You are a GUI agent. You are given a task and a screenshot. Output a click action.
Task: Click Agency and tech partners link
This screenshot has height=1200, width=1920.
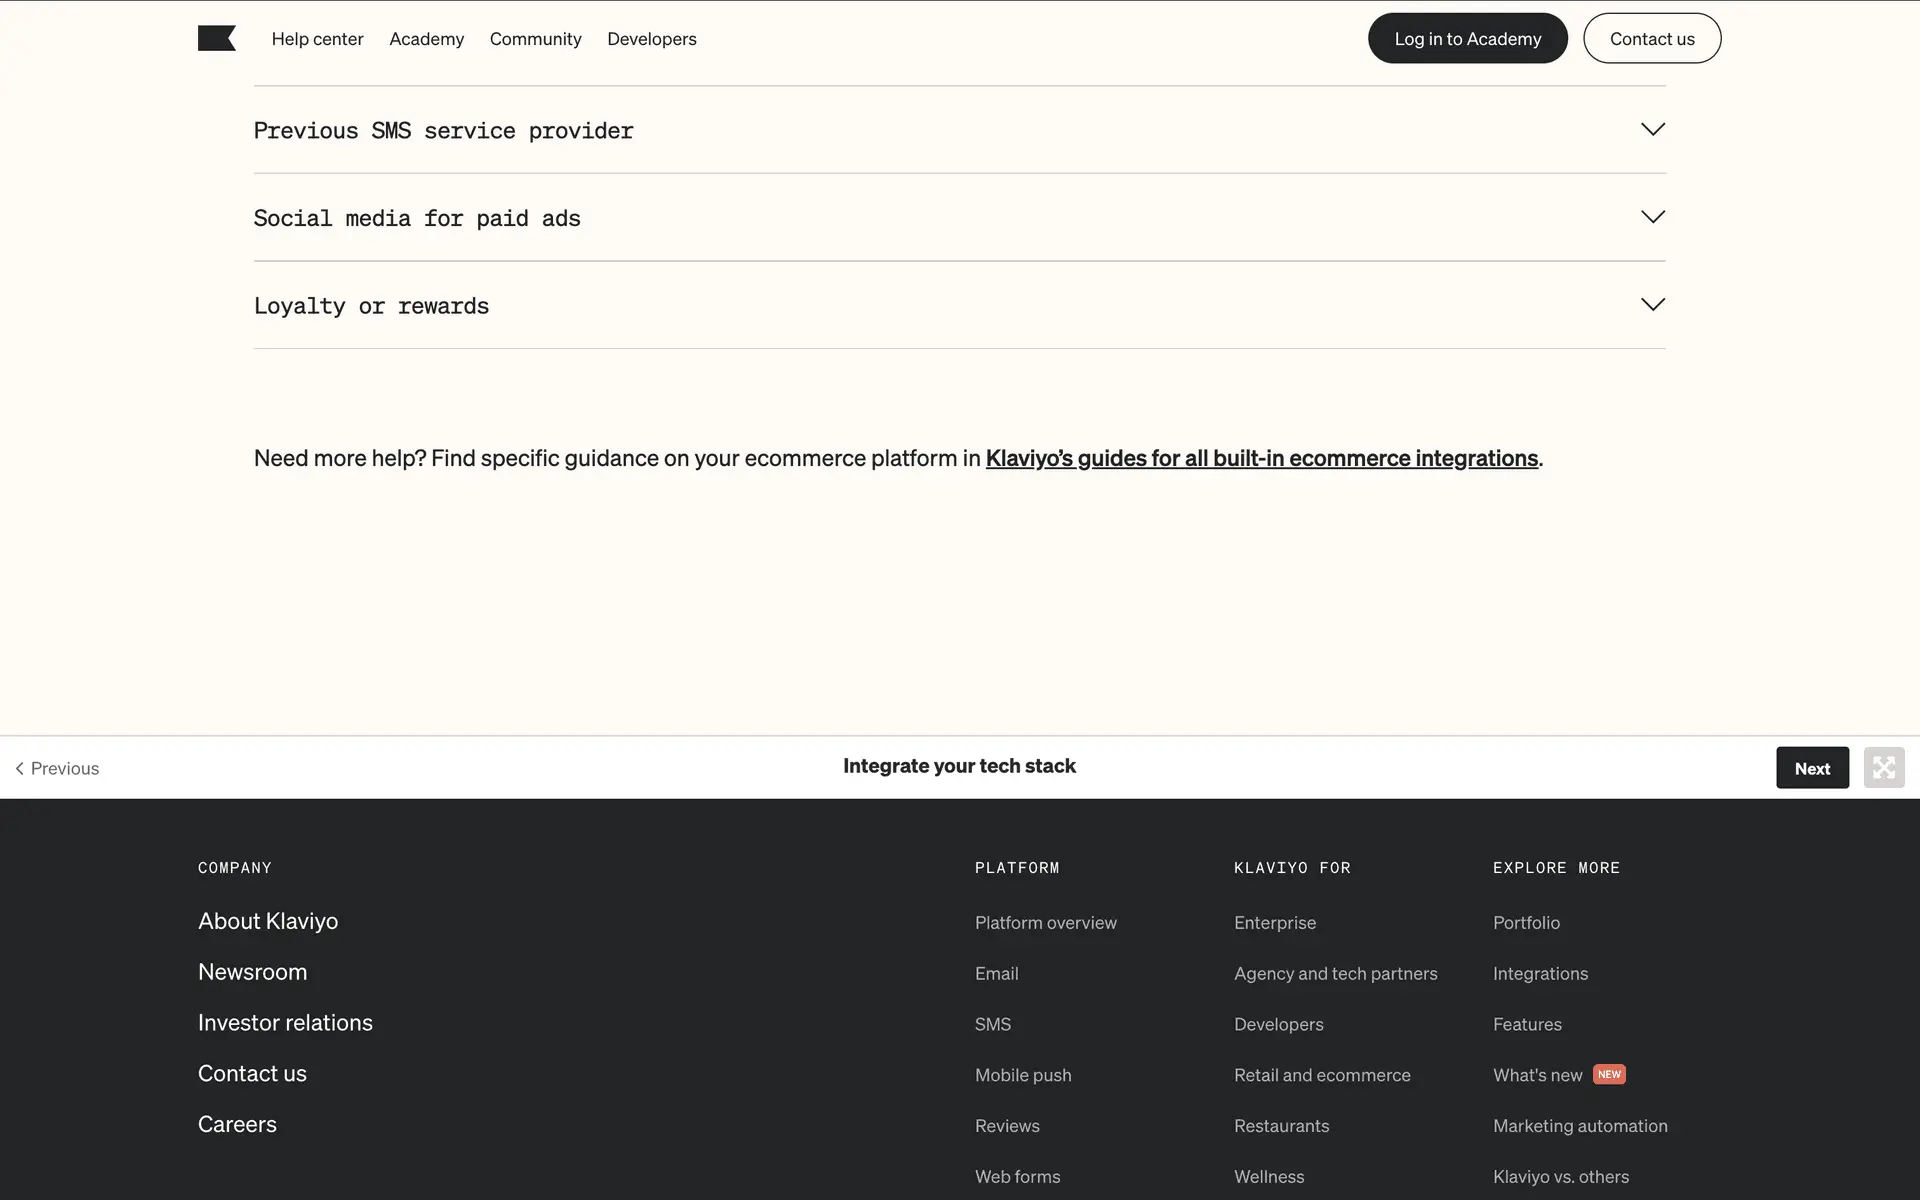pyautogui.click(x=1335, y=973)
